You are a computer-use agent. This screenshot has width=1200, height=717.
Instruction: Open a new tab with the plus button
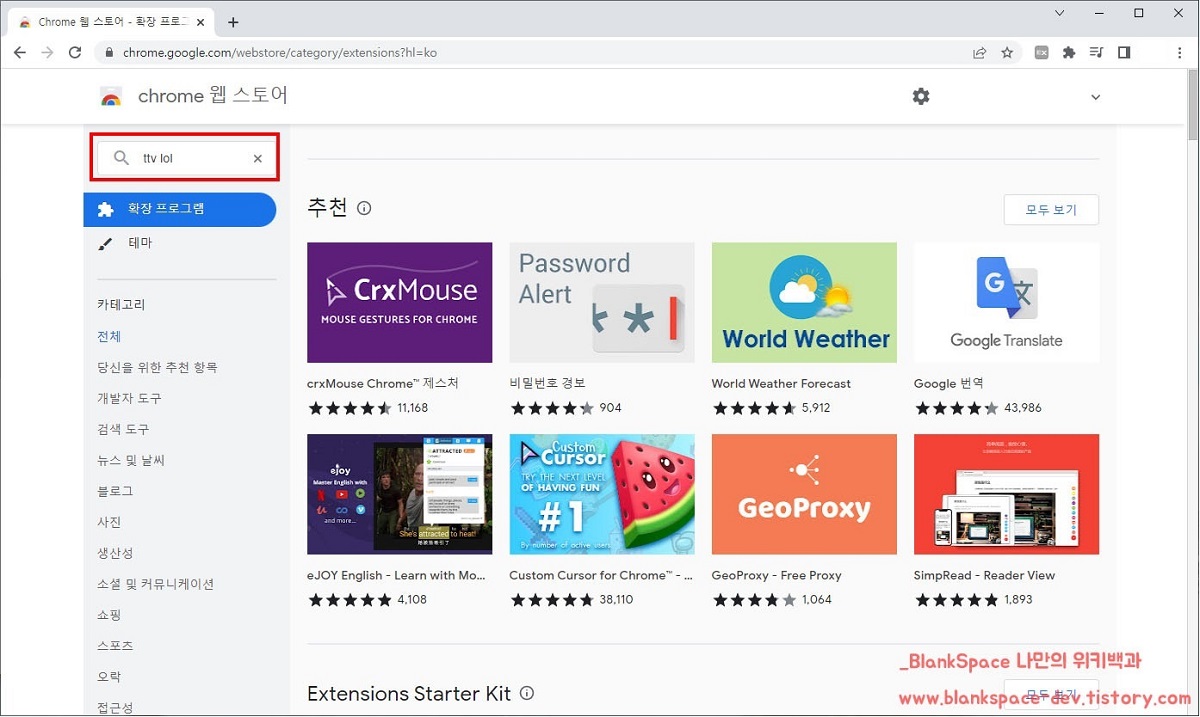(x=233, y=22)
